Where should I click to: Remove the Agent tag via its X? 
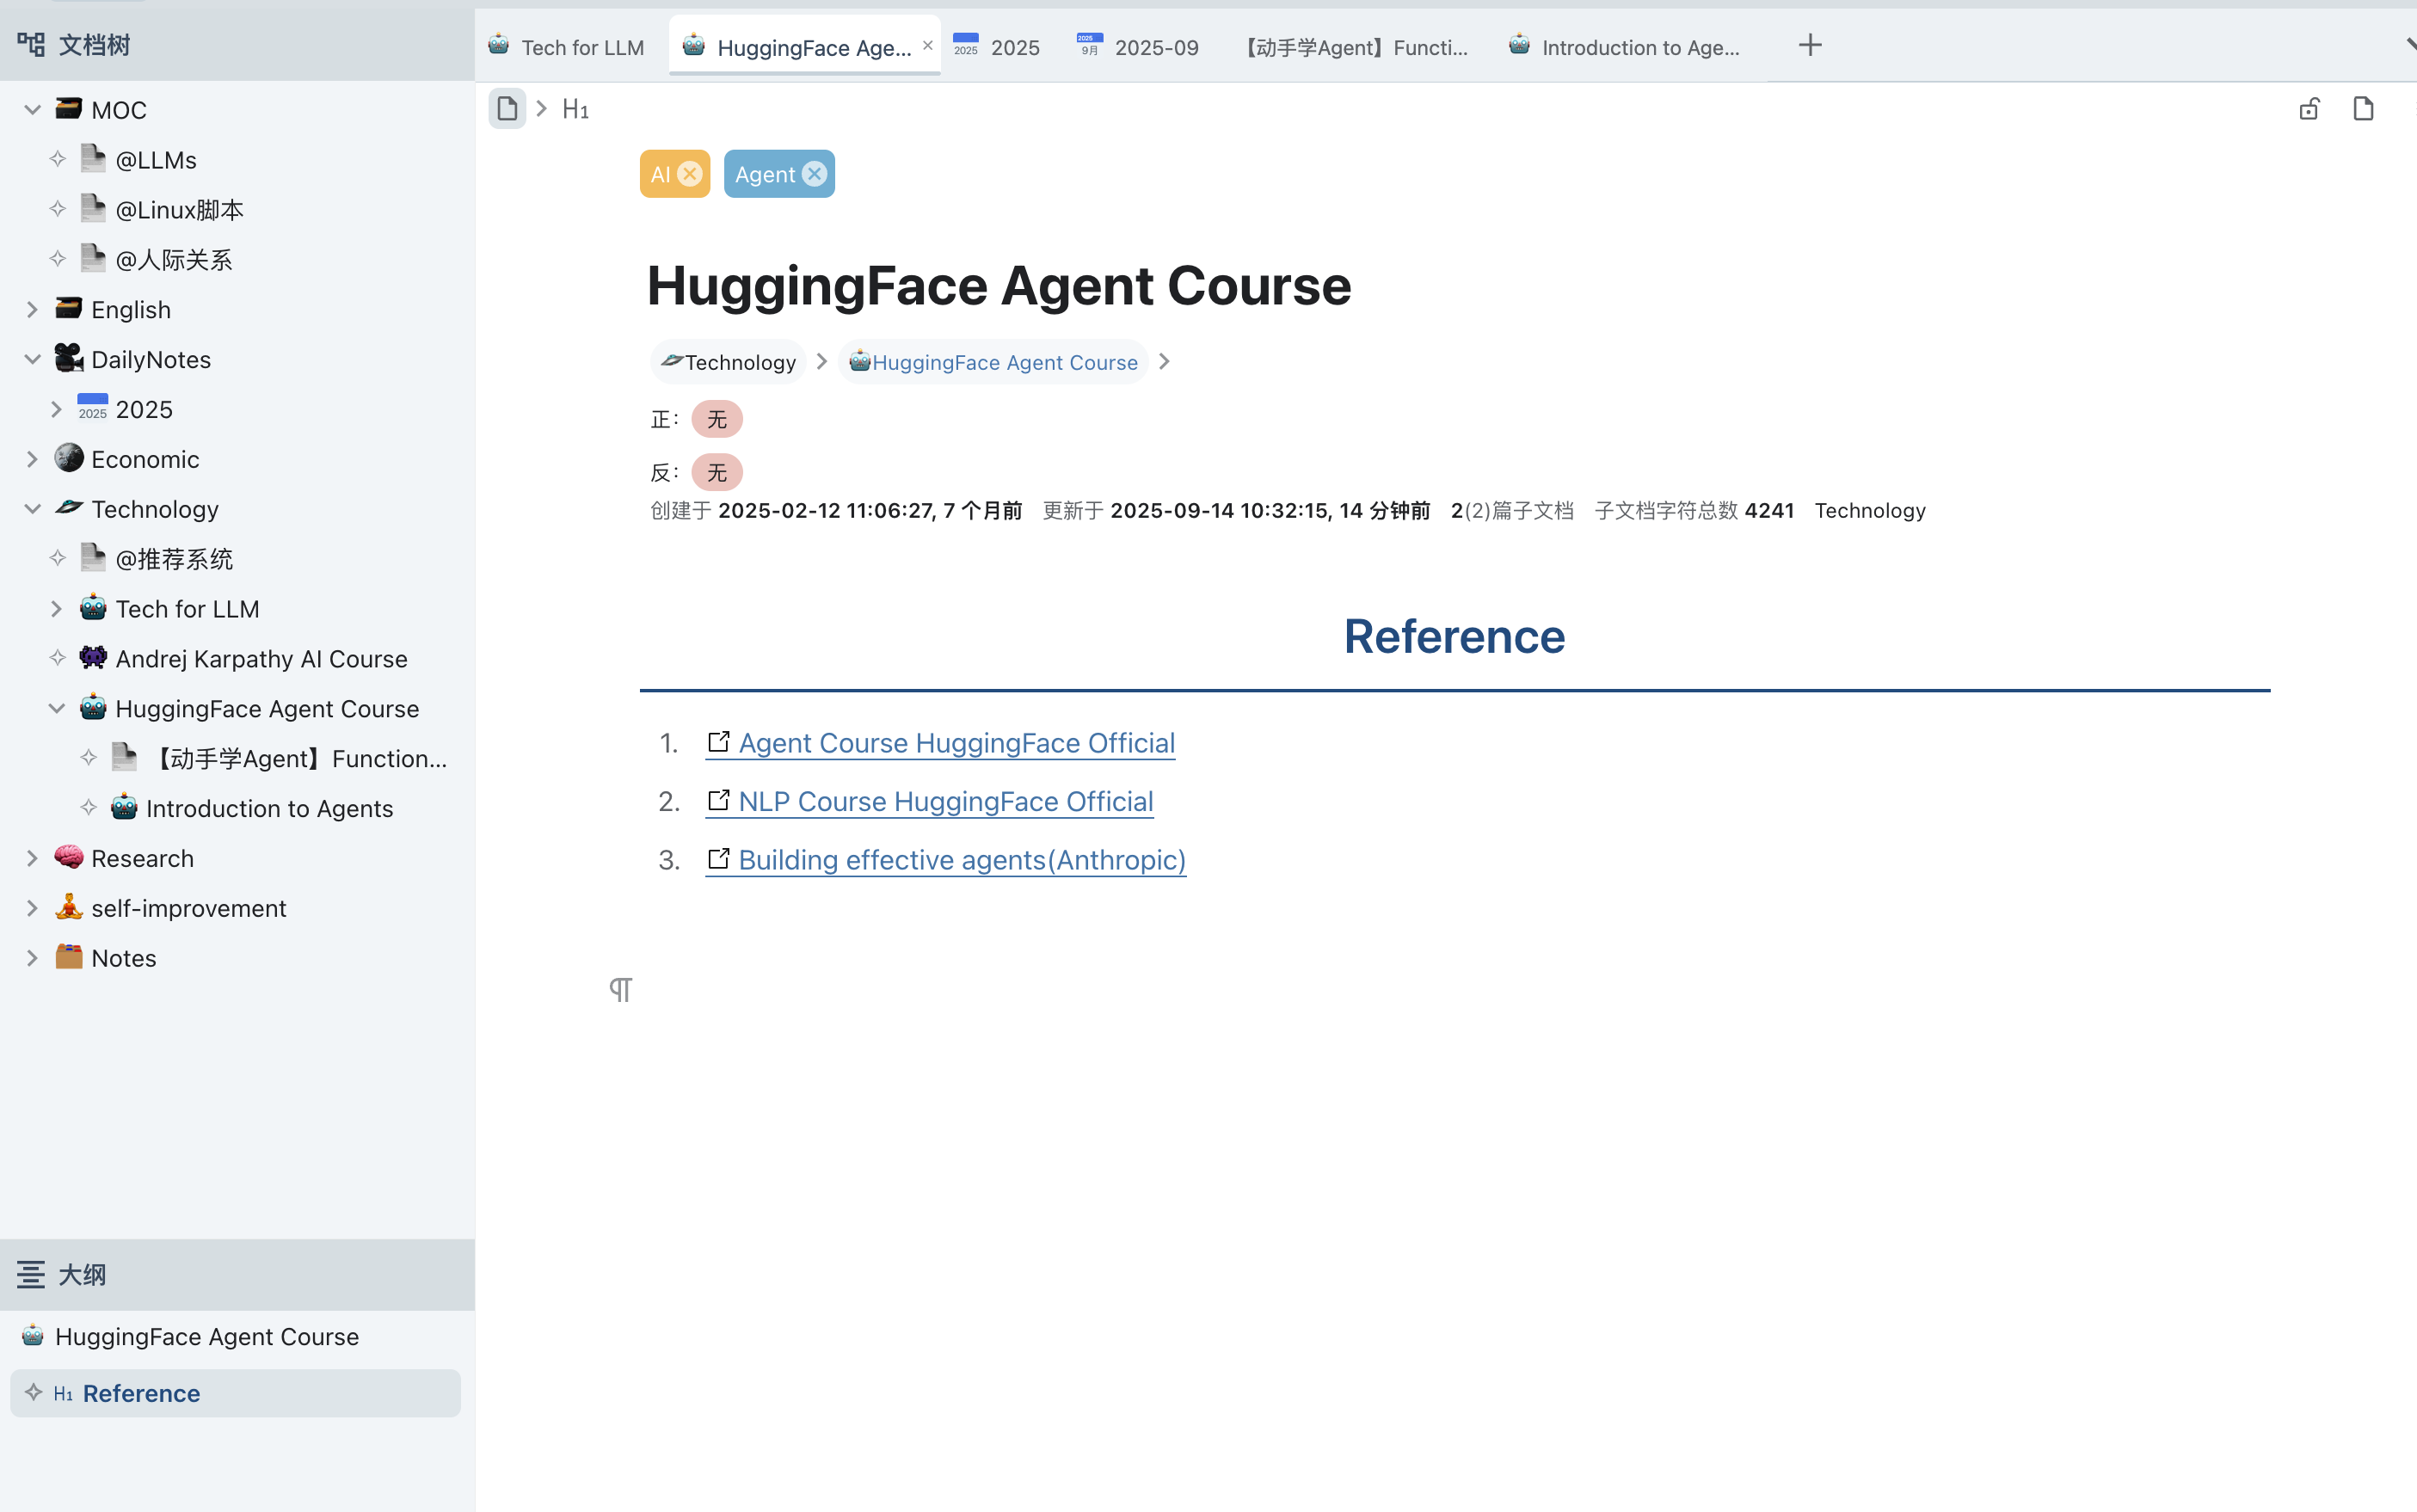(814, 174)
